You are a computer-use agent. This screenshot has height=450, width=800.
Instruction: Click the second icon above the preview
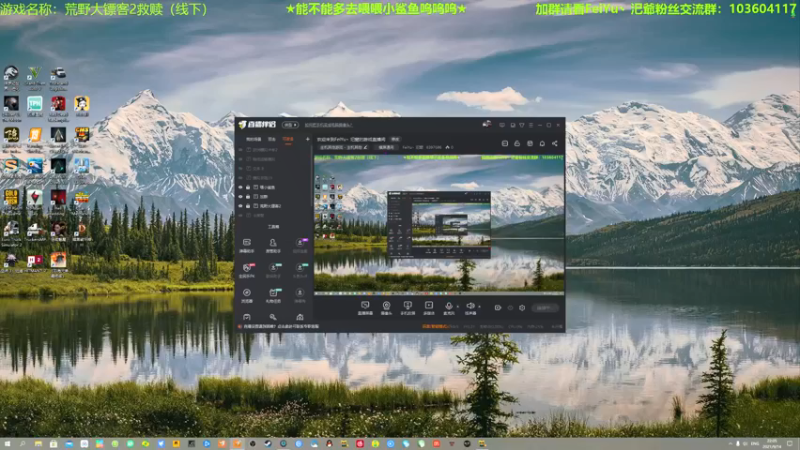[x=517, y=144]
